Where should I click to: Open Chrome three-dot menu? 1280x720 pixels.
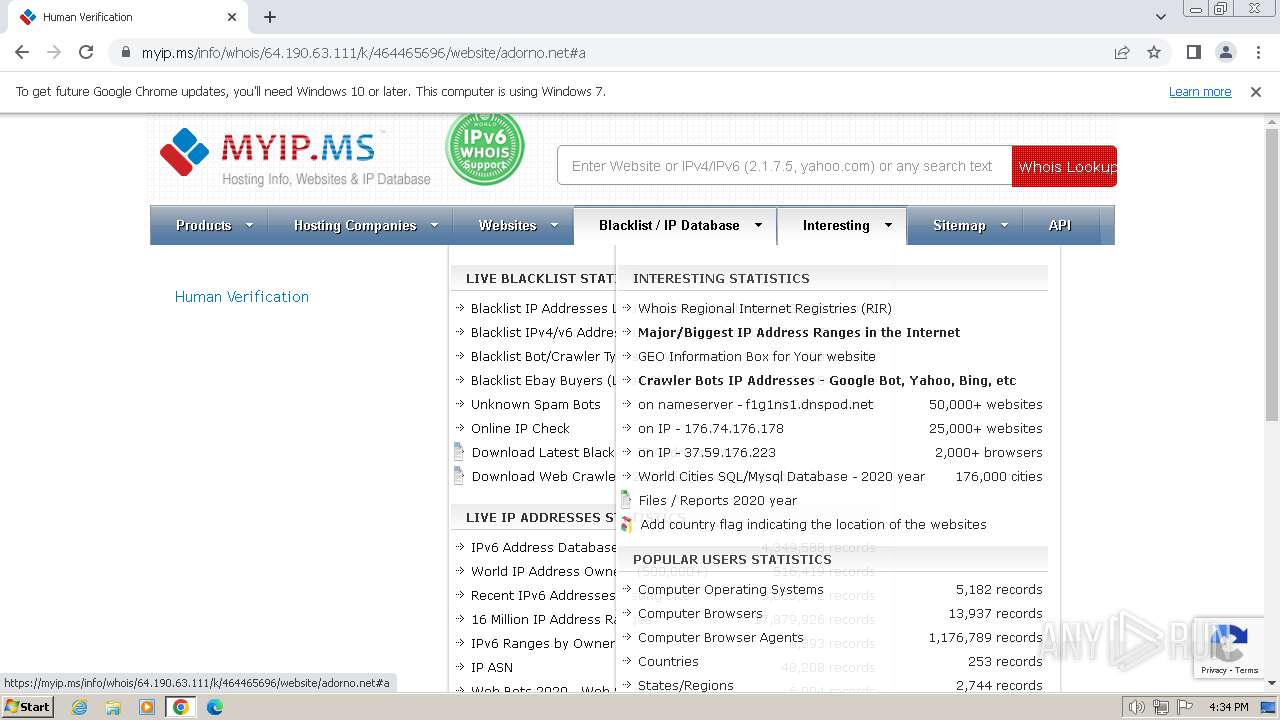tap(1257, 52)
